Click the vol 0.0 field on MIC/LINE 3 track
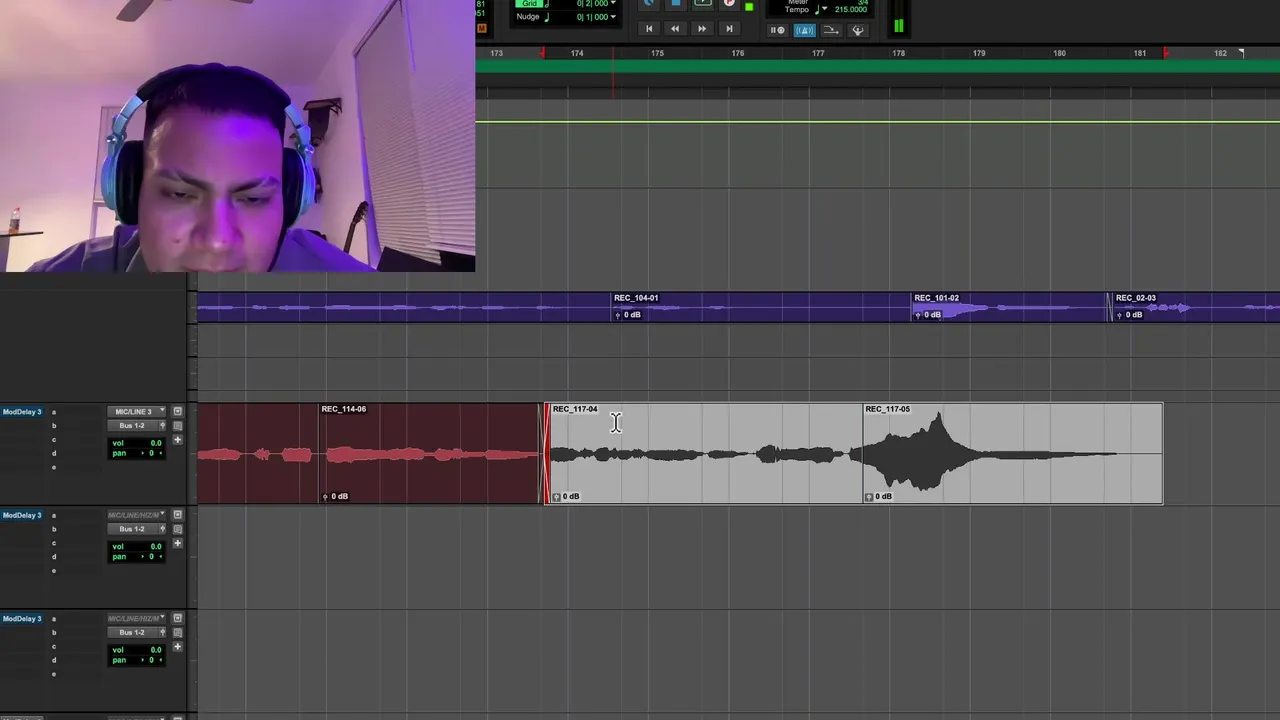This screenshot has height=720, width=1280. point(137,443)
